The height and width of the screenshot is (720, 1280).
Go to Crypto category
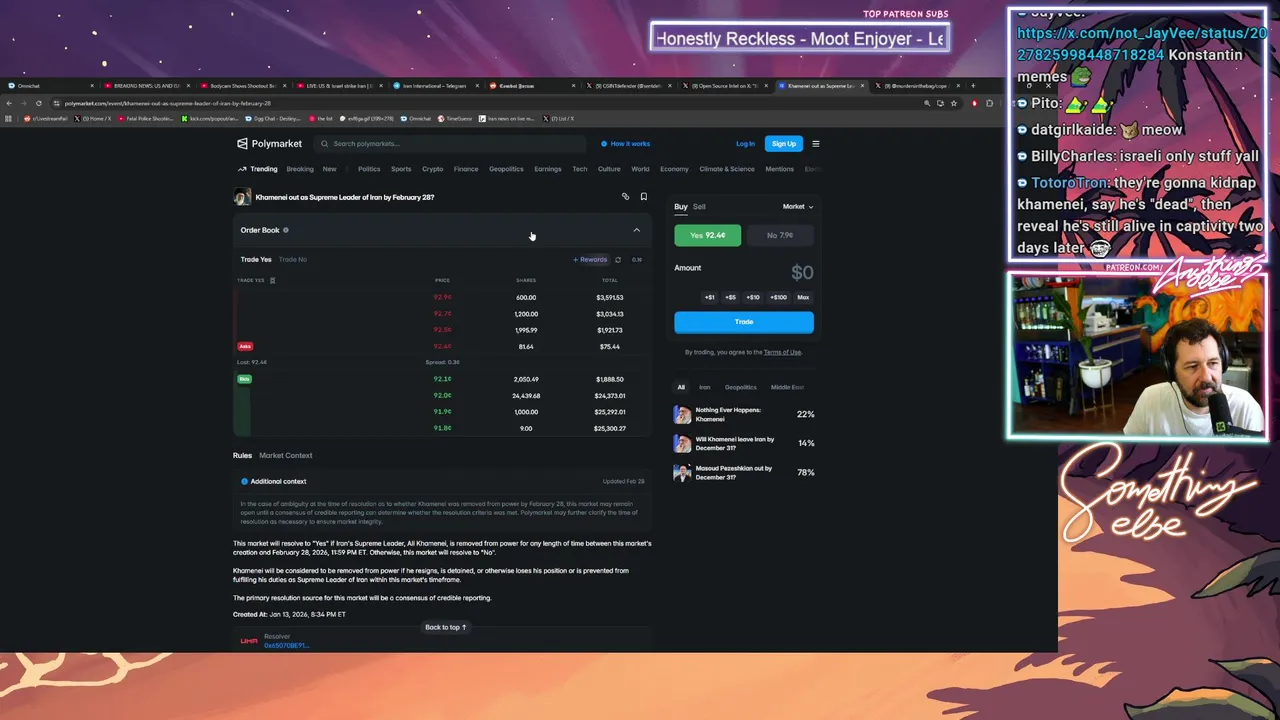point(433,169)
